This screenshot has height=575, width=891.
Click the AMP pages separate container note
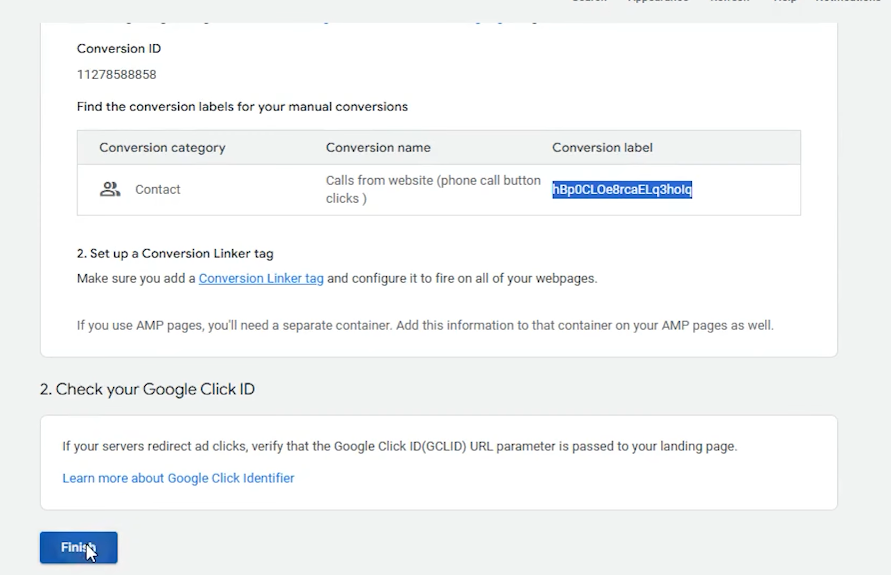(x=425, y=326)
